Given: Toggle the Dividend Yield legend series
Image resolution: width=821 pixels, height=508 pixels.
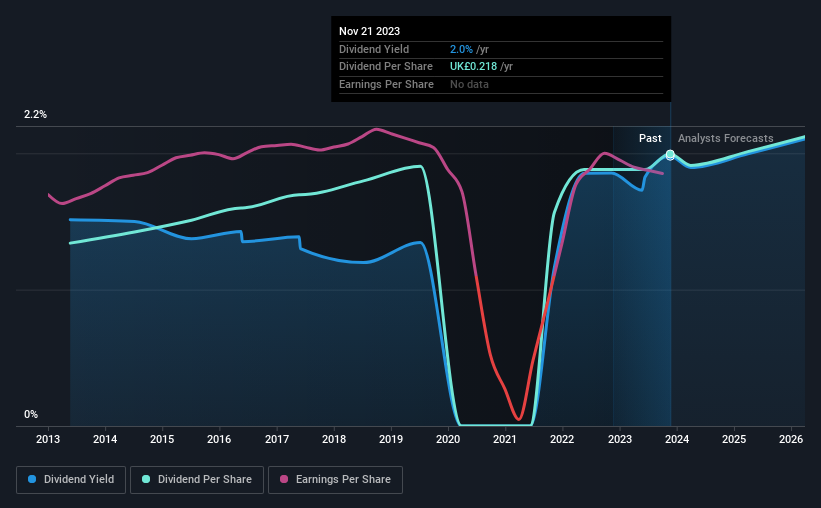Looking at the screenshot, I should tap(71, 480).
